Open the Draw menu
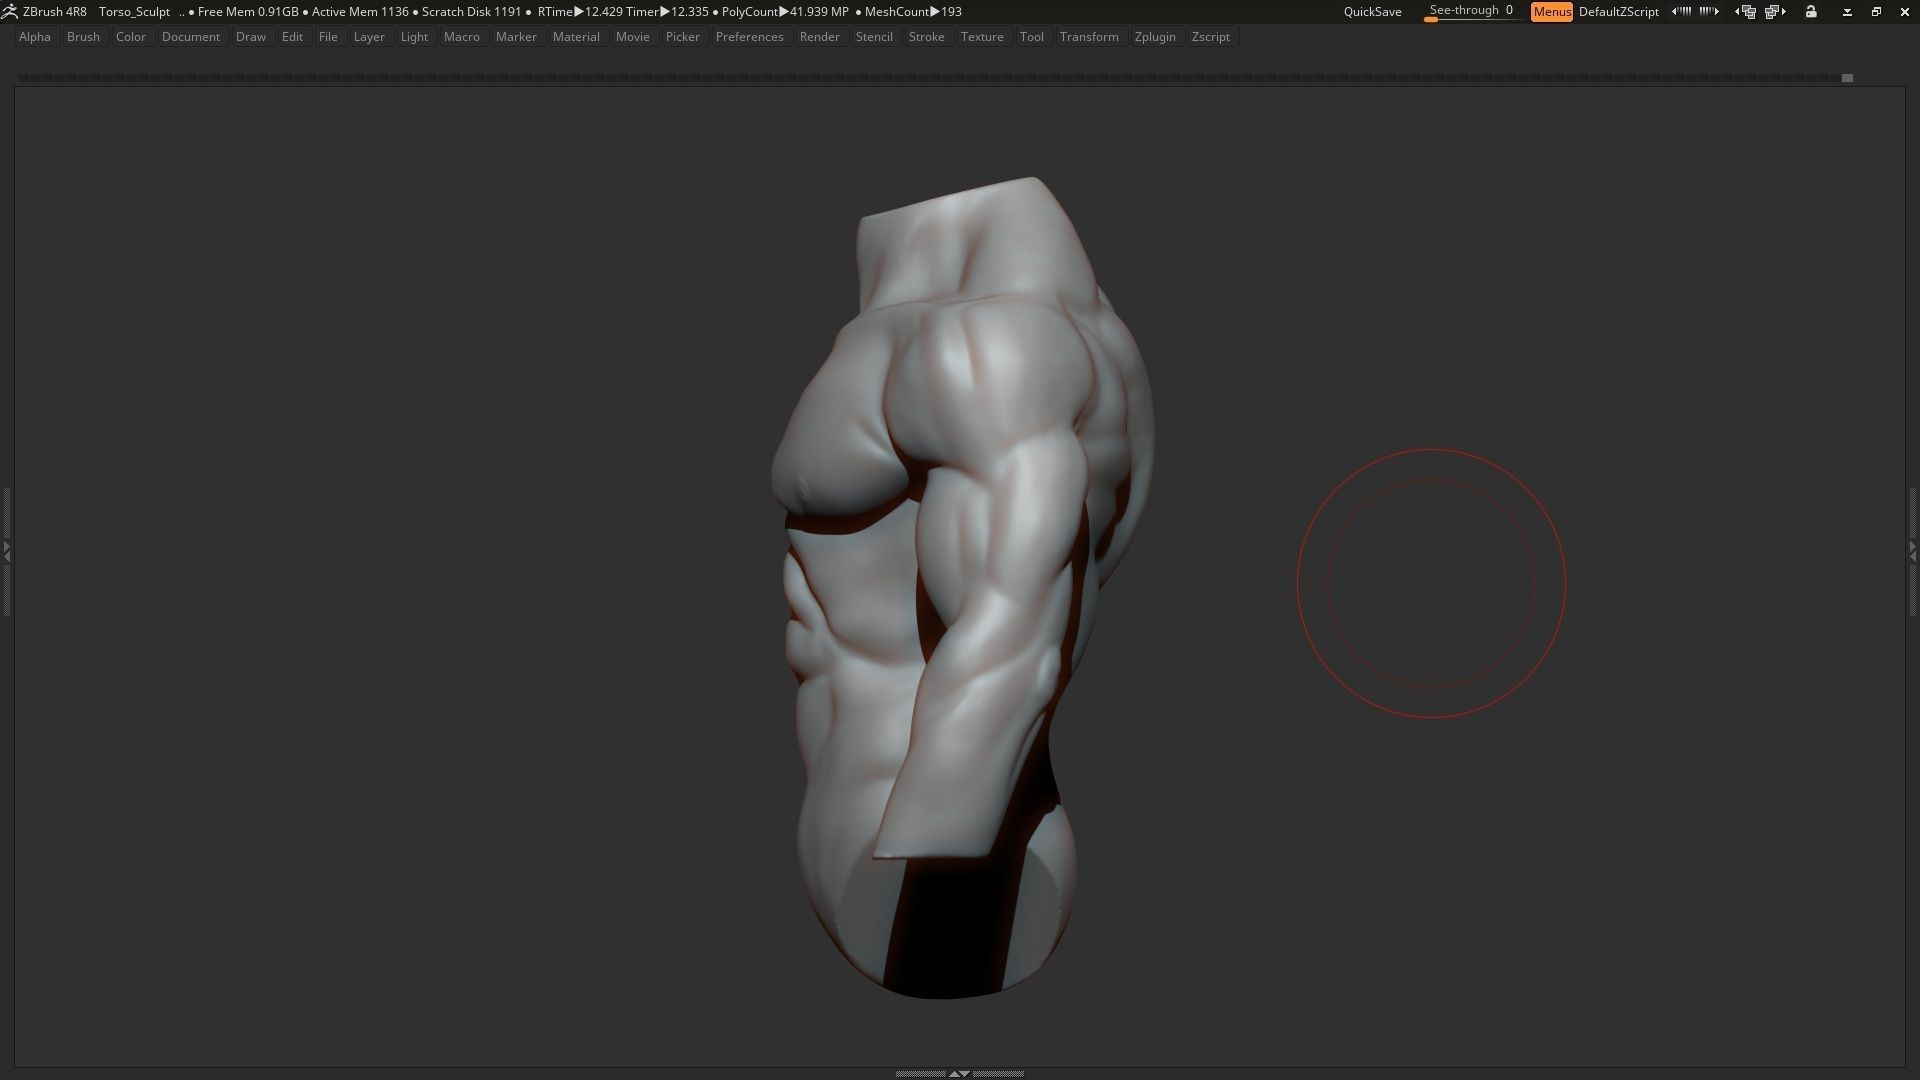This screenshot has width=1920, height=1080. (x=251, y=37)
